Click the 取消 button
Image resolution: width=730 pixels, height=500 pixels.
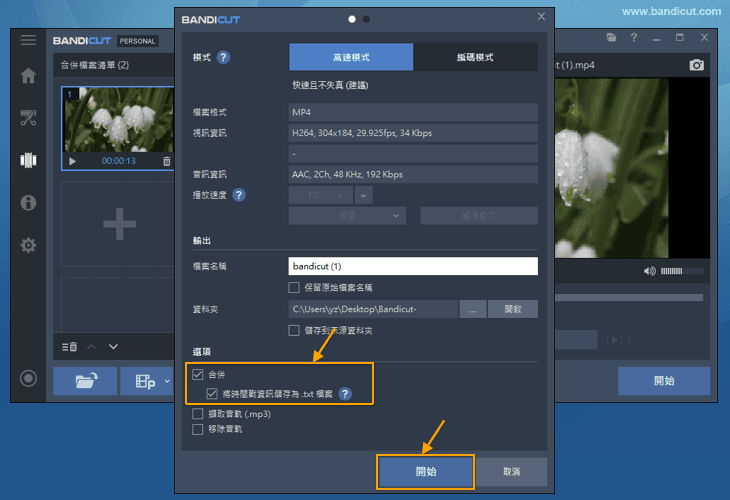[511, 472]
